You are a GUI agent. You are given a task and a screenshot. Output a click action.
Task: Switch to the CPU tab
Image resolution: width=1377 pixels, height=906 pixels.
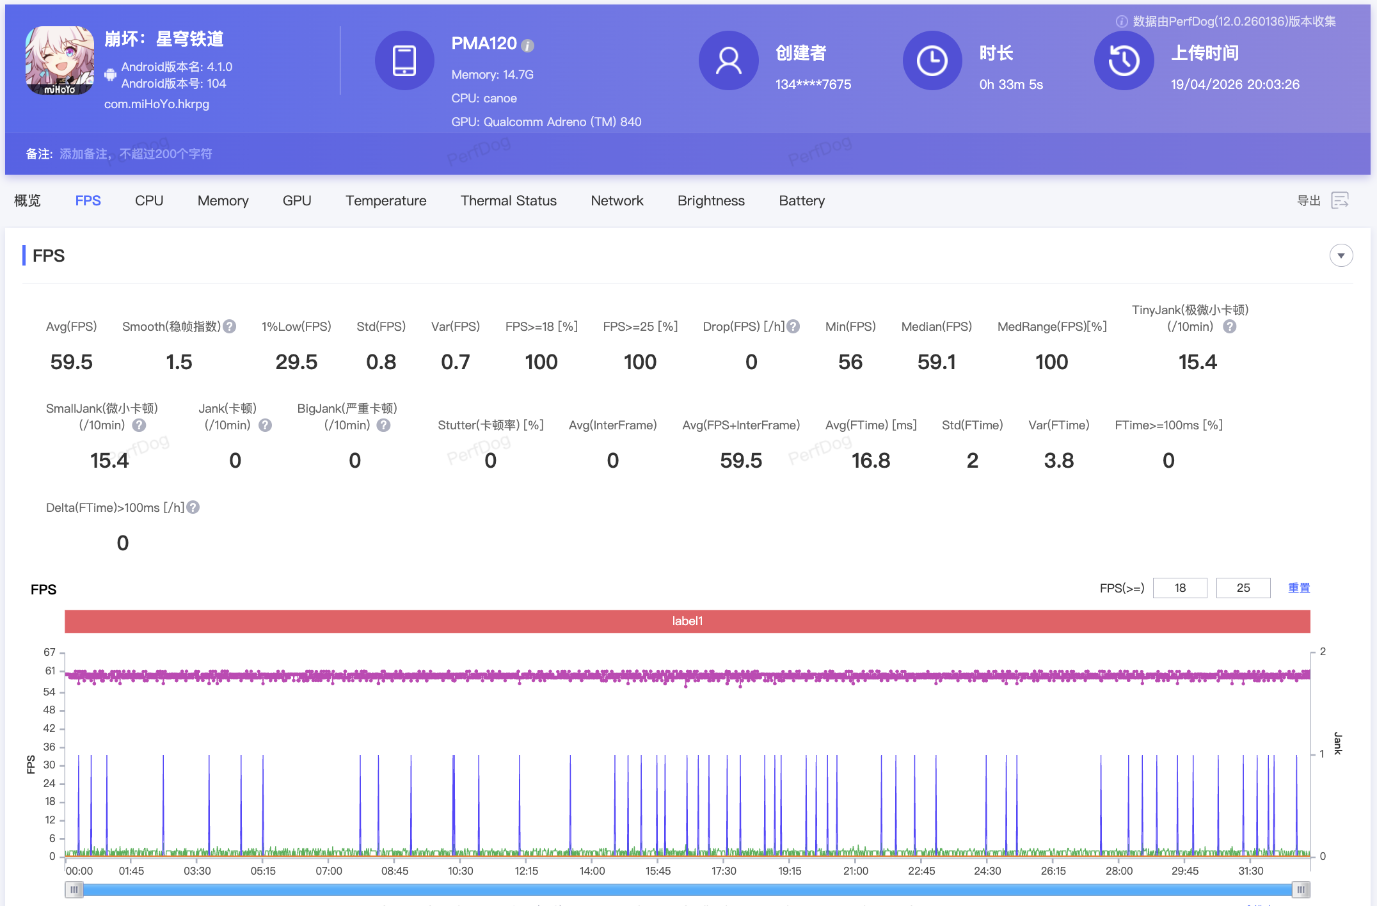(x=149, y=201)
